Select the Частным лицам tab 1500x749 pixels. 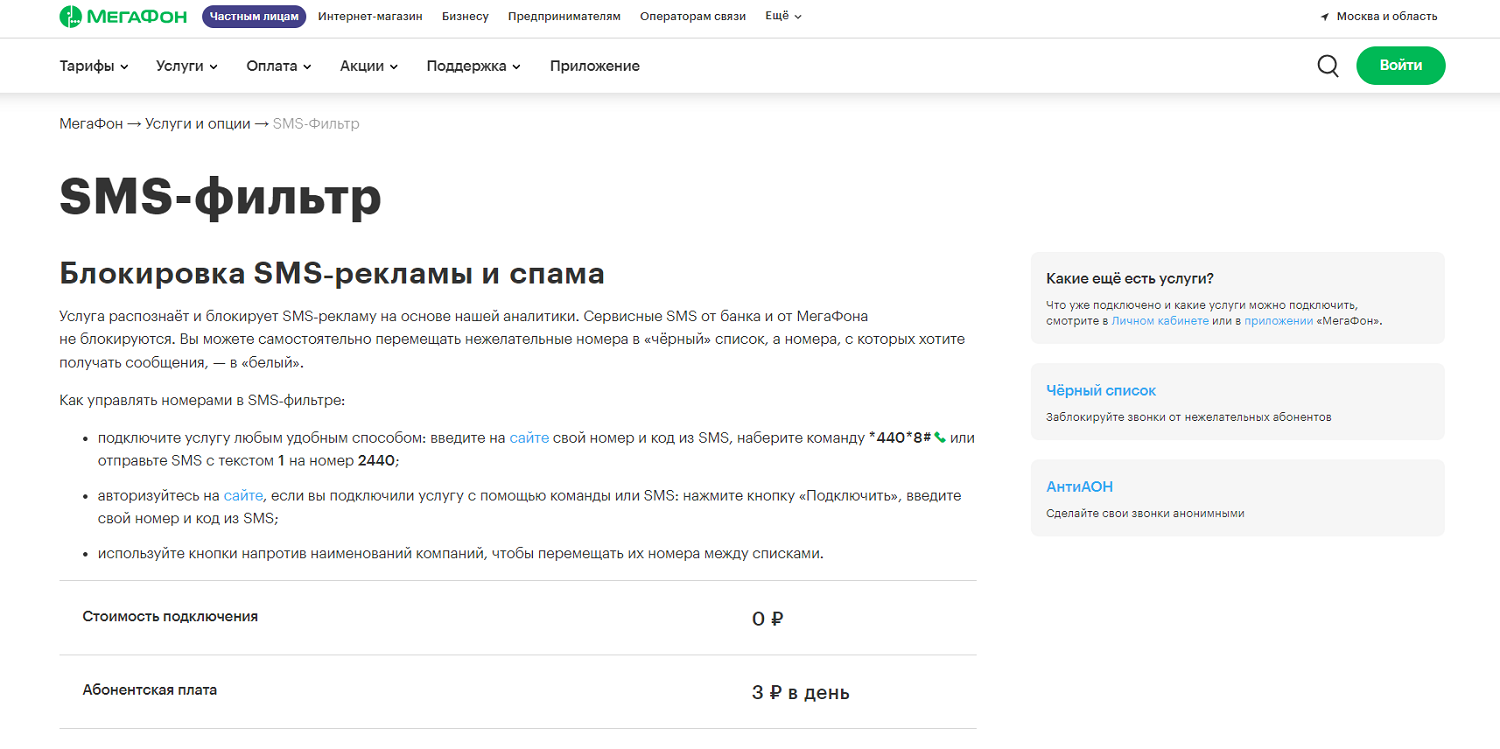(x=254, y=16)
